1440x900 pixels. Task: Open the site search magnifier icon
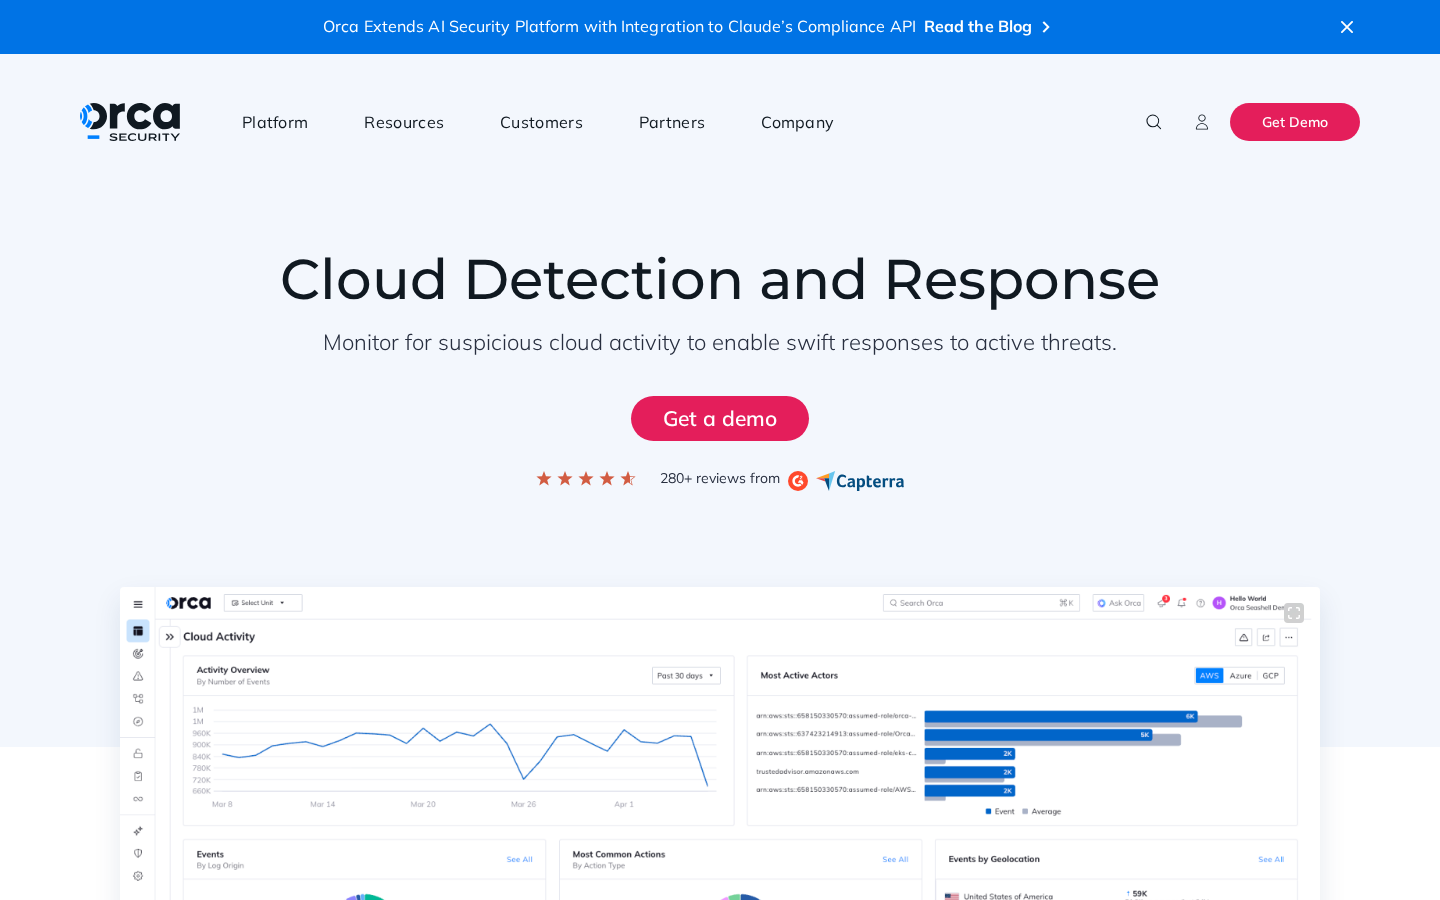[x=1154, y=122]
